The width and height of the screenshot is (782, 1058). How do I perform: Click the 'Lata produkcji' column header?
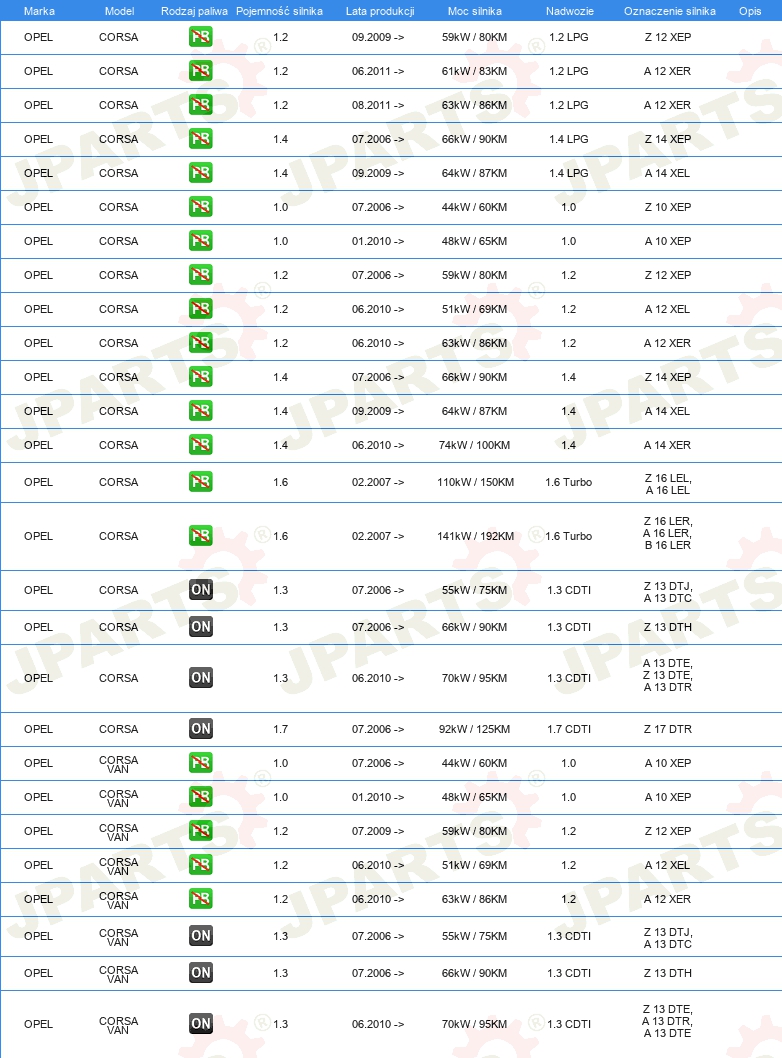coord(380,11)
